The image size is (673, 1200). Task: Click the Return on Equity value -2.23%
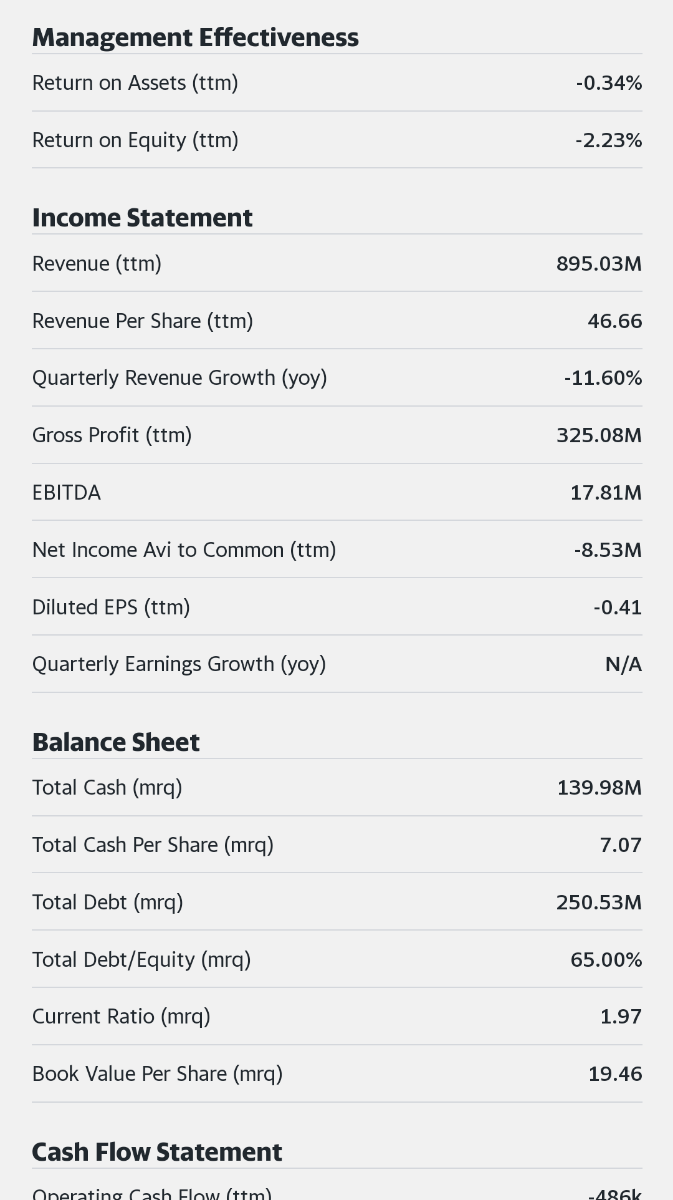[x=608, y=140]
